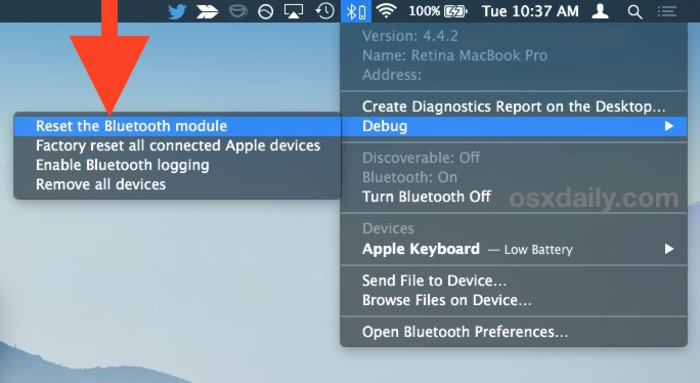Click the Devices section header

coord(388,229)
